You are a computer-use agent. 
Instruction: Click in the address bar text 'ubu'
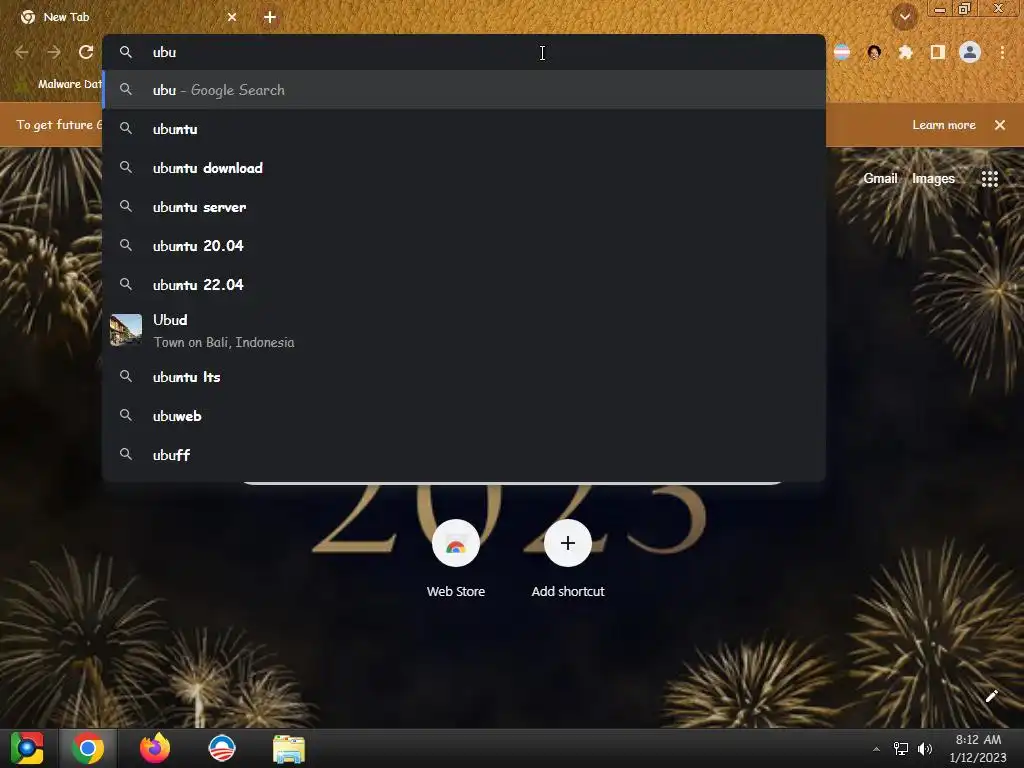(x=165, y=52)
